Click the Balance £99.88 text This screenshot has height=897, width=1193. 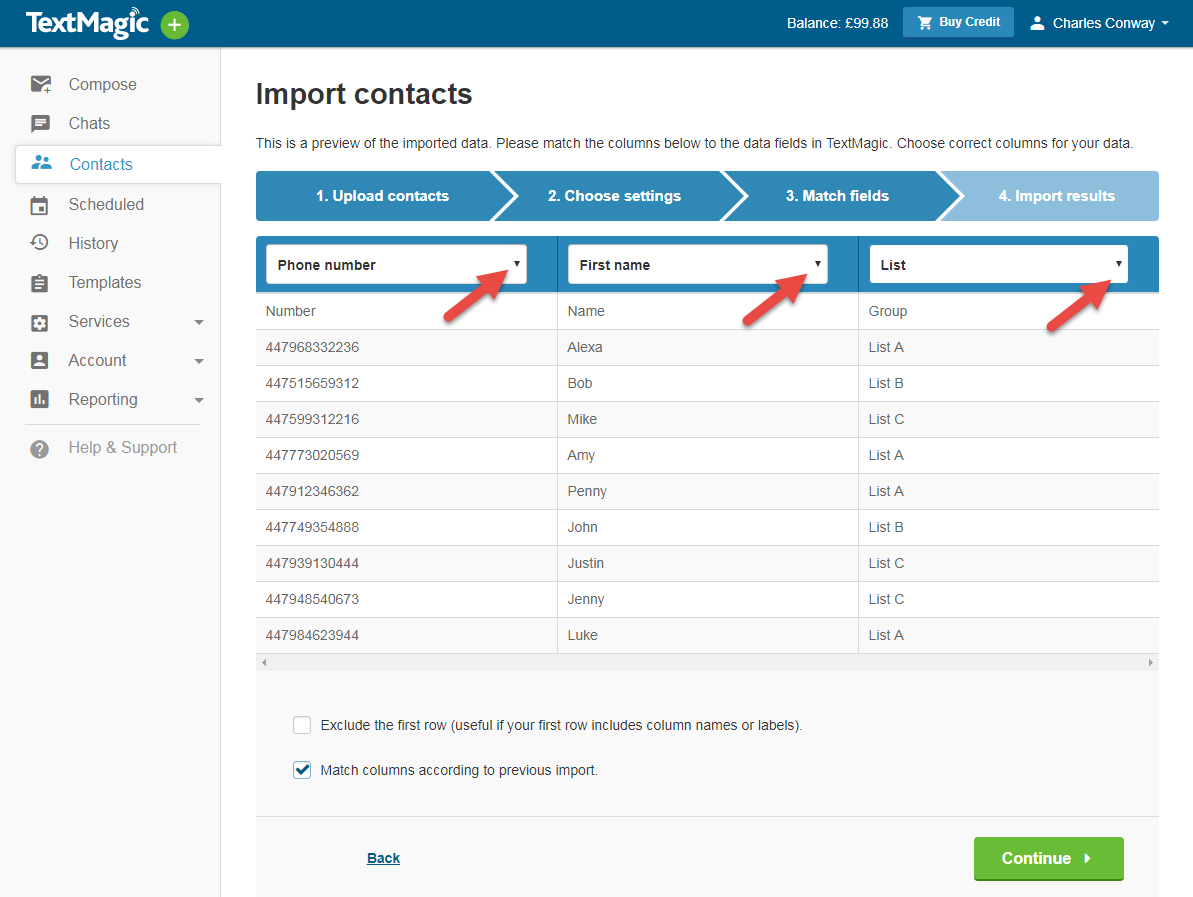[837, 24]
